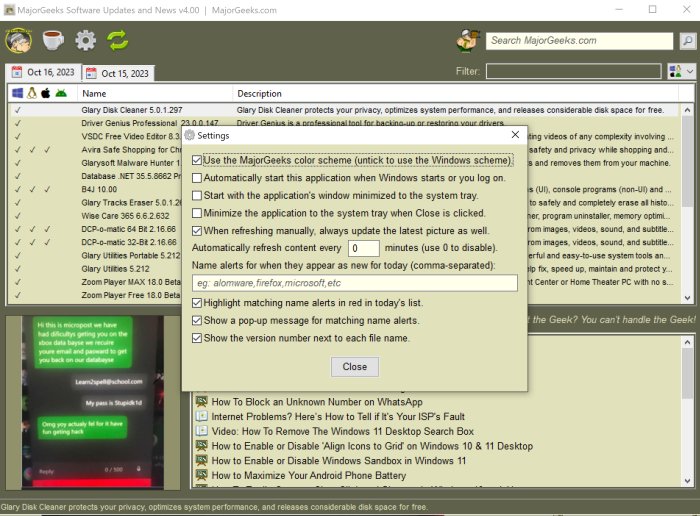Sort list by the Name column header
Image resolution: width=700 pixels, height=516 pixels.
point(155,93)
